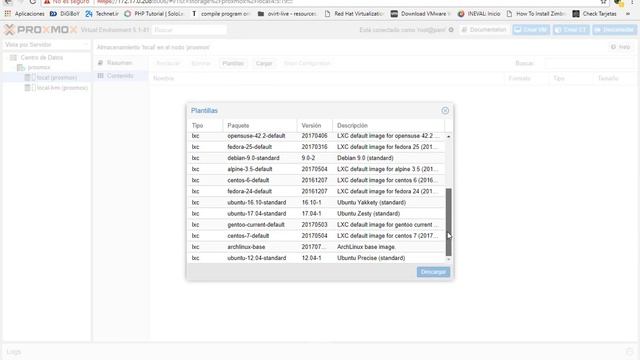Open the Download VMware bookmark
The height and width of the screenshot is (360, 640).
point(420,14)
